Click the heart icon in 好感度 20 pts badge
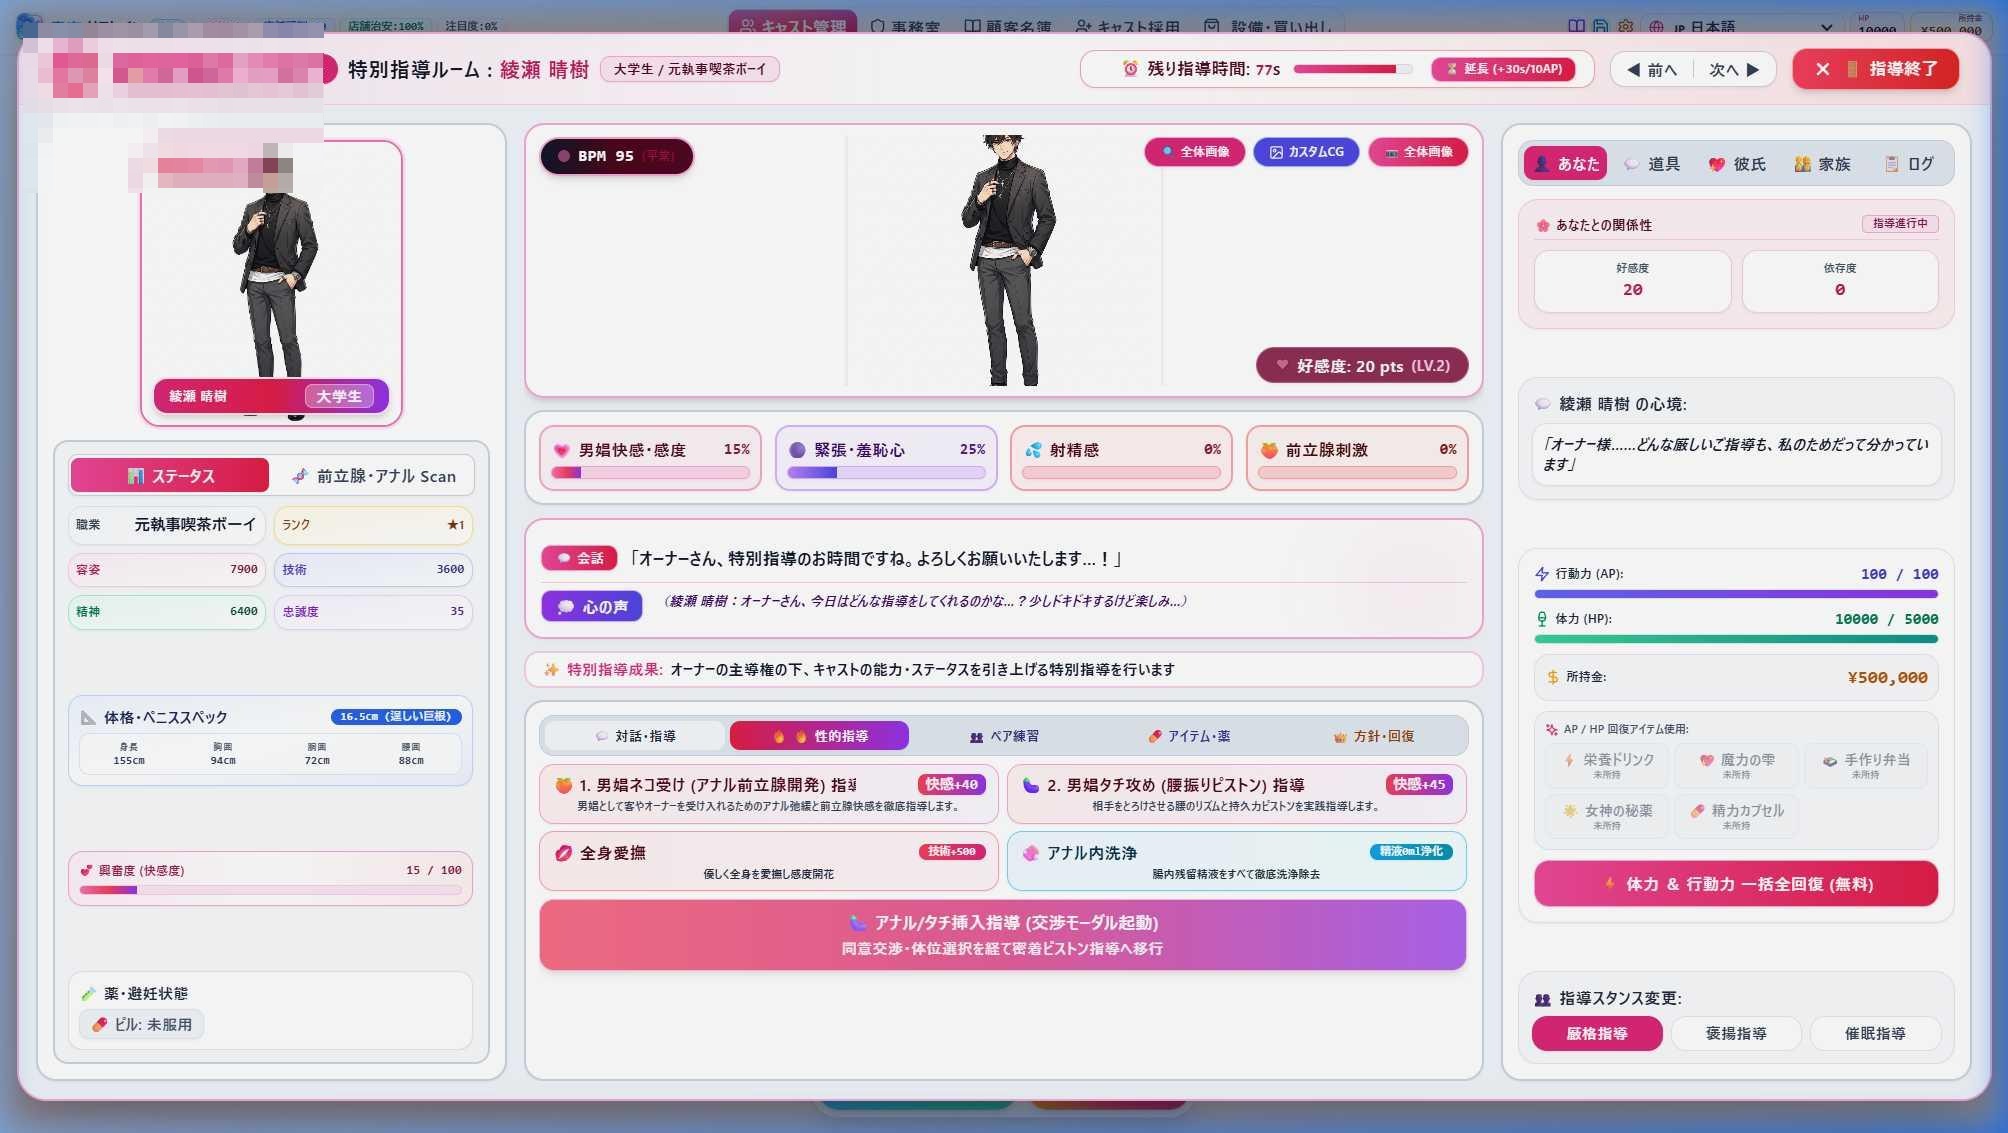Screen dimensions: 2008x1133 pos(1282,365)
